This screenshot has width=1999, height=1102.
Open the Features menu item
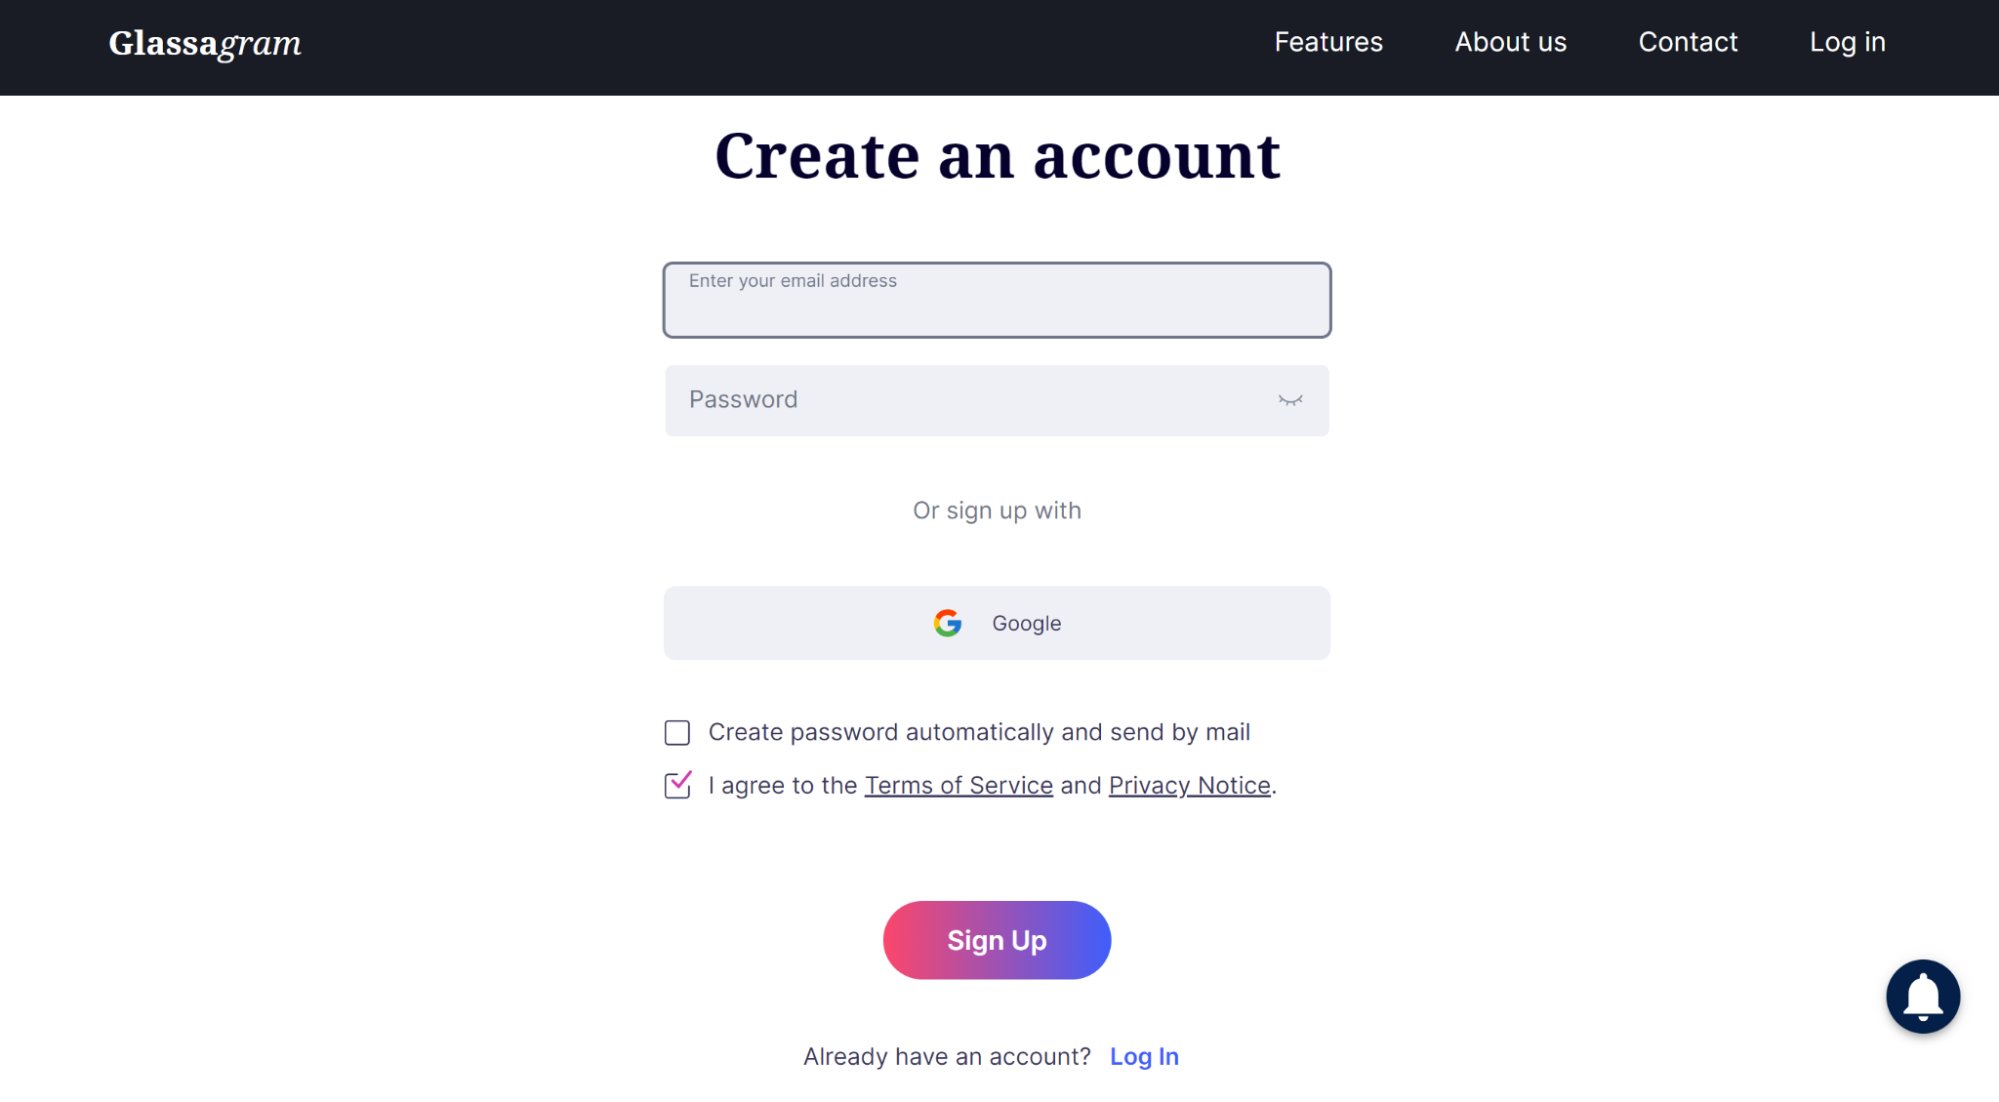(1328, 42)
